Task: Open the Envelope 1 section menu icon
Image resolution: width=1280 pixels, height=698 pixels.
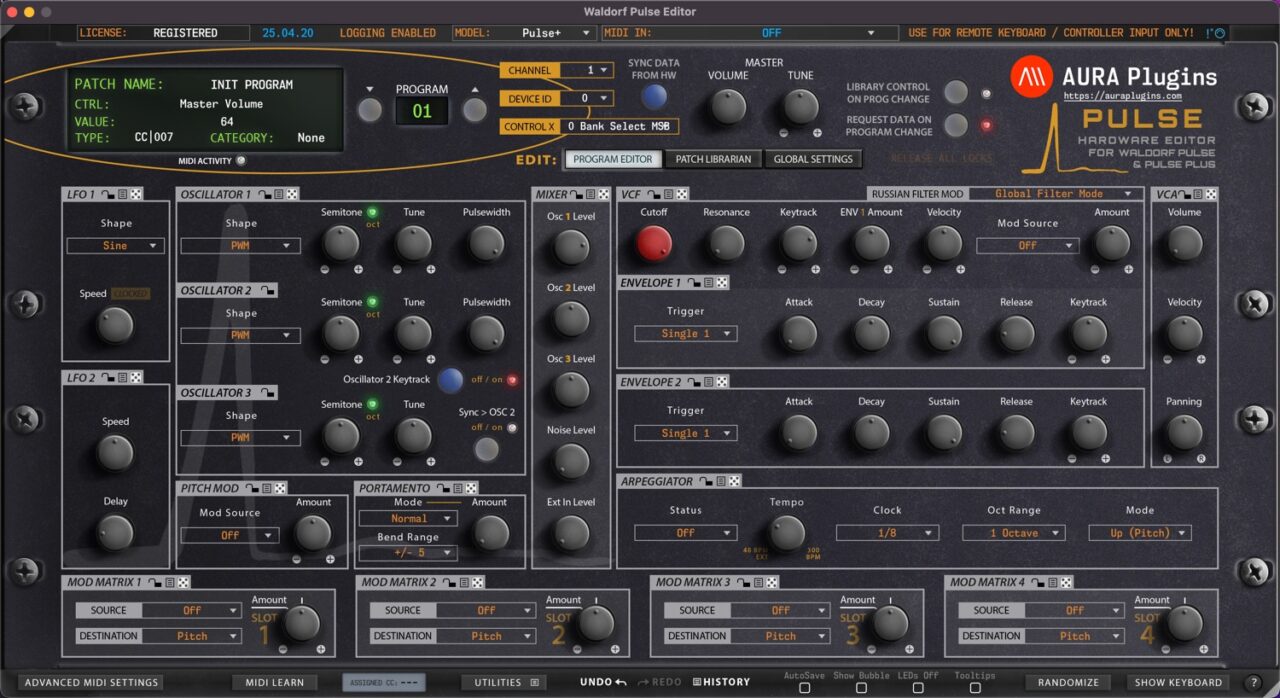Action: 708,283
